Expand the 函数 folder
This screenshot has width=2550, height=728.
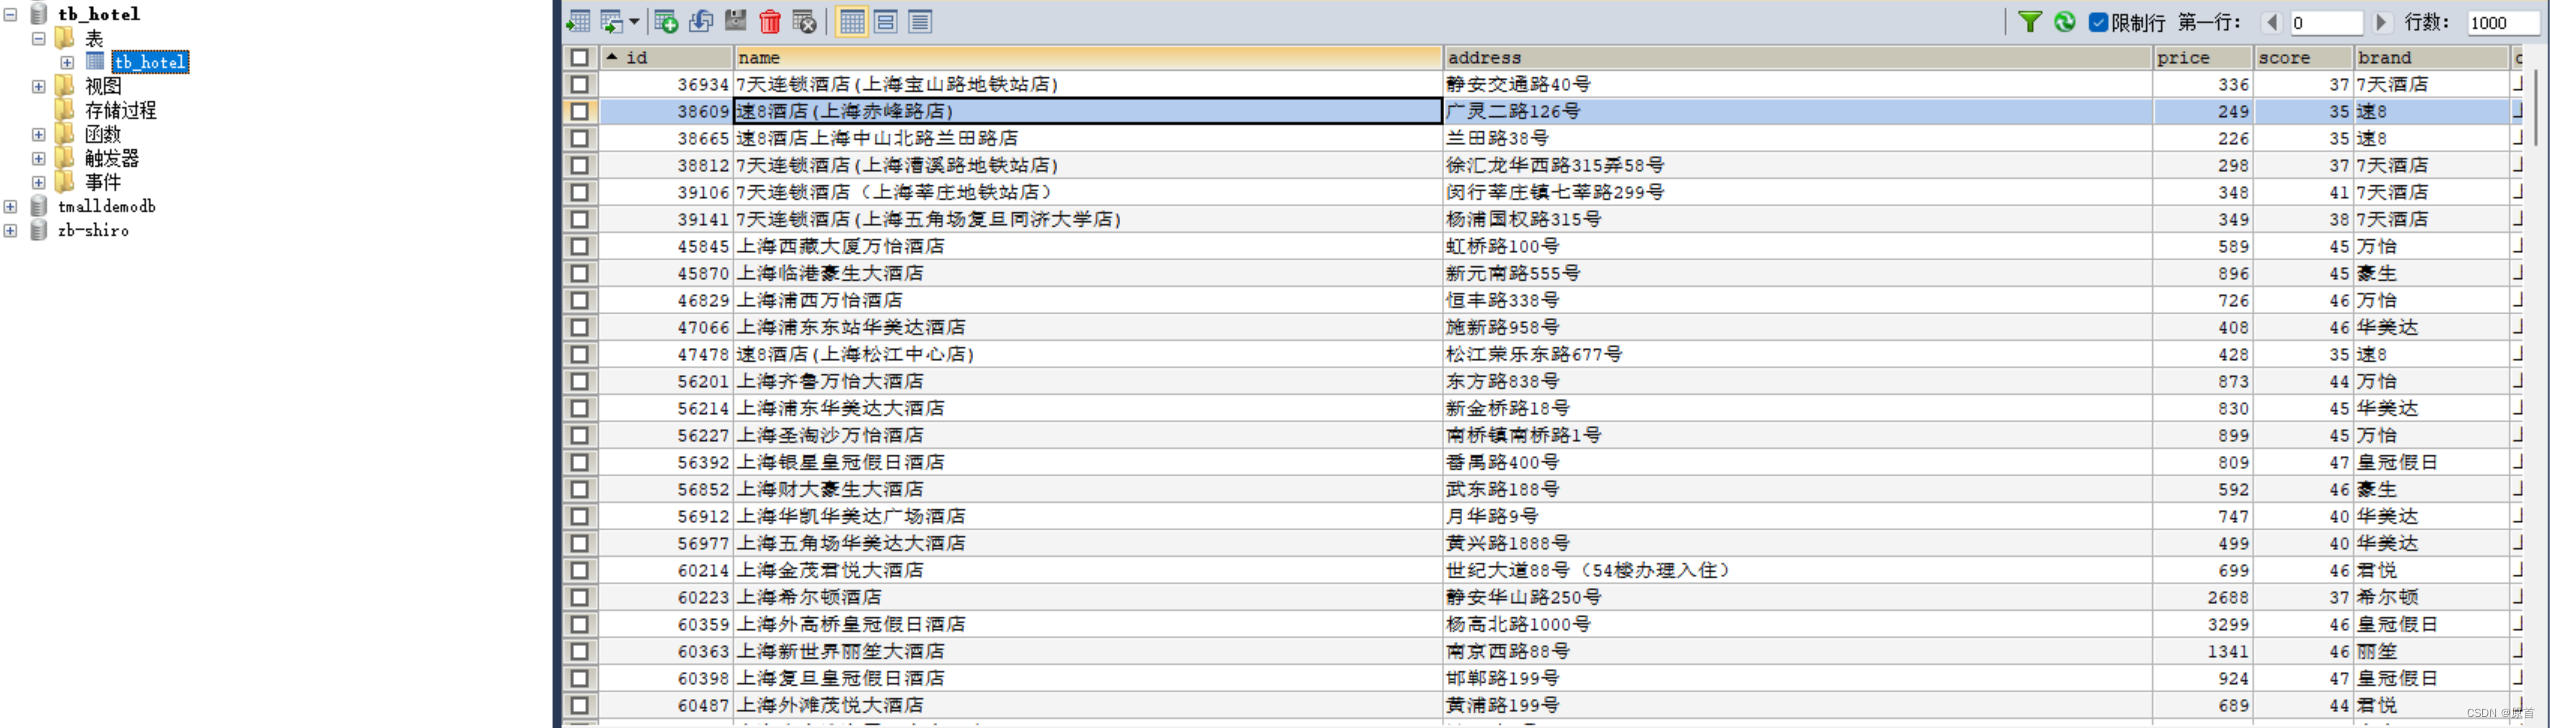39,134
